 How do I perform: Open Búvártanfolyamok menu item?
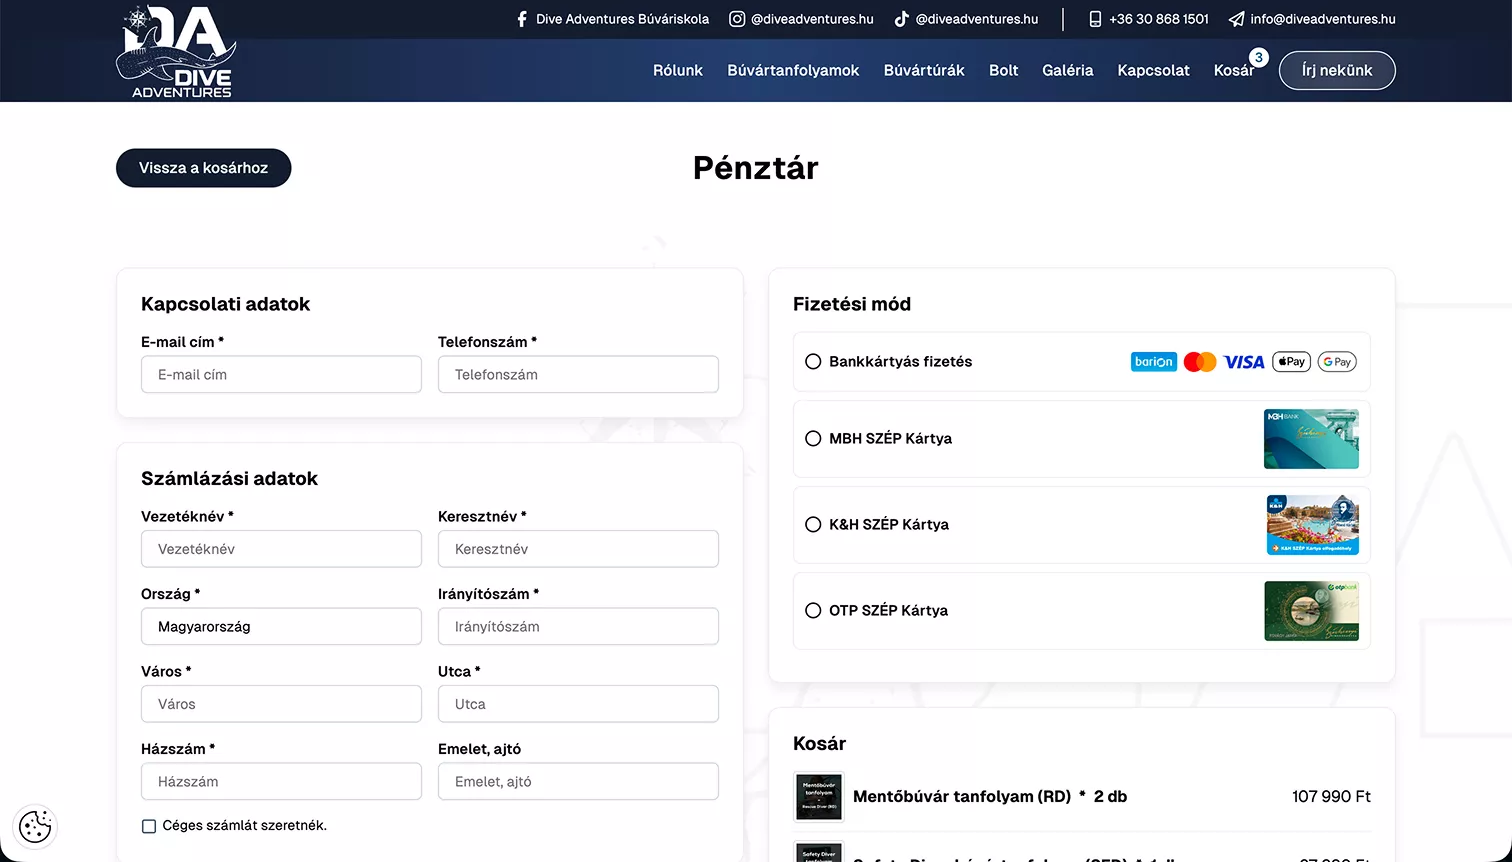tap(793, 70)
